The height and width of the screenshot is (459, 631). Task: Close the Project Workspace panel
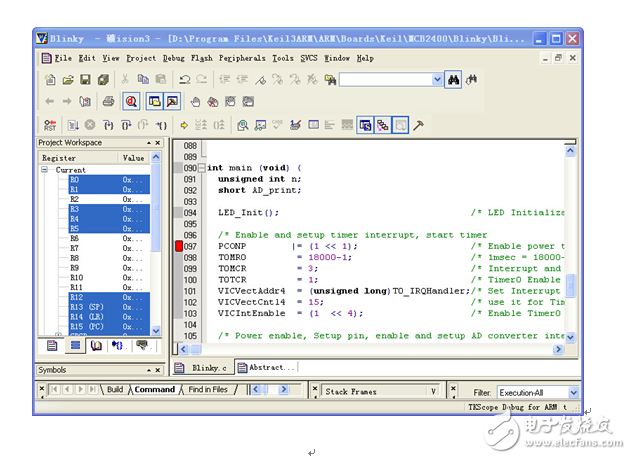(x=157, y=143)
